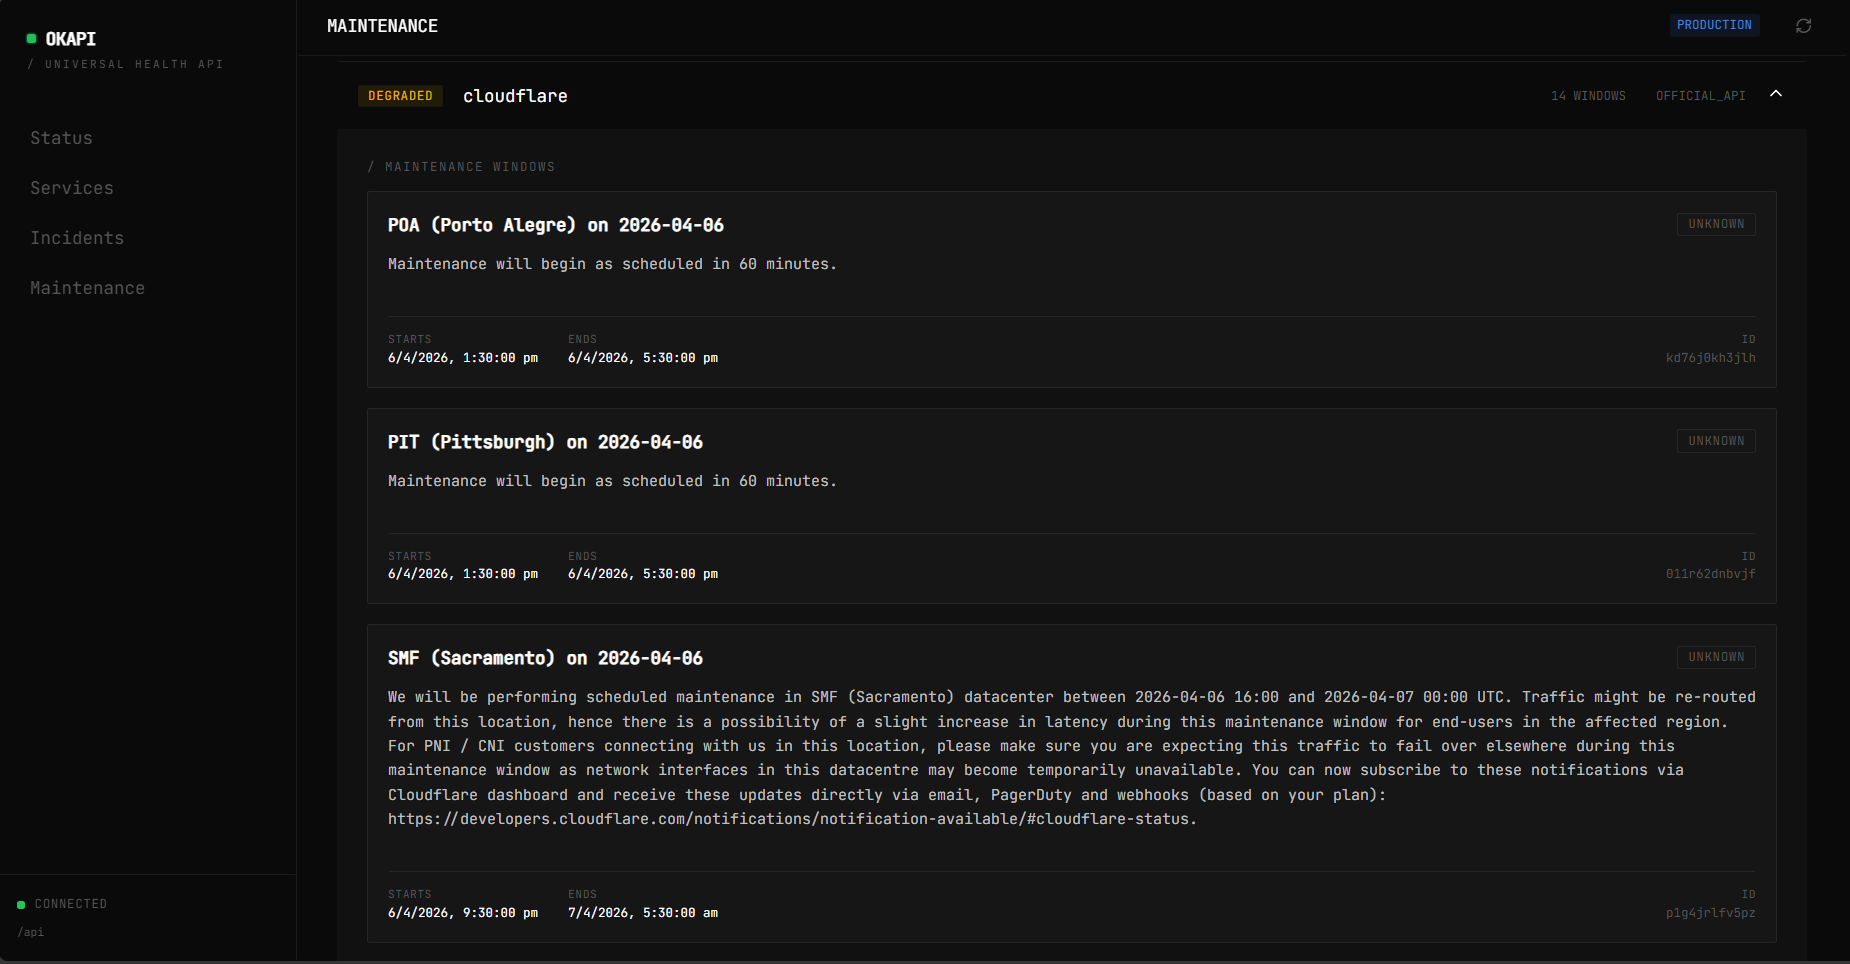This screenshot has width=1850, height=964.
Task: Click POA start time 6/4/2026, 1:30:00 pm
Action: tap(463, 358)
